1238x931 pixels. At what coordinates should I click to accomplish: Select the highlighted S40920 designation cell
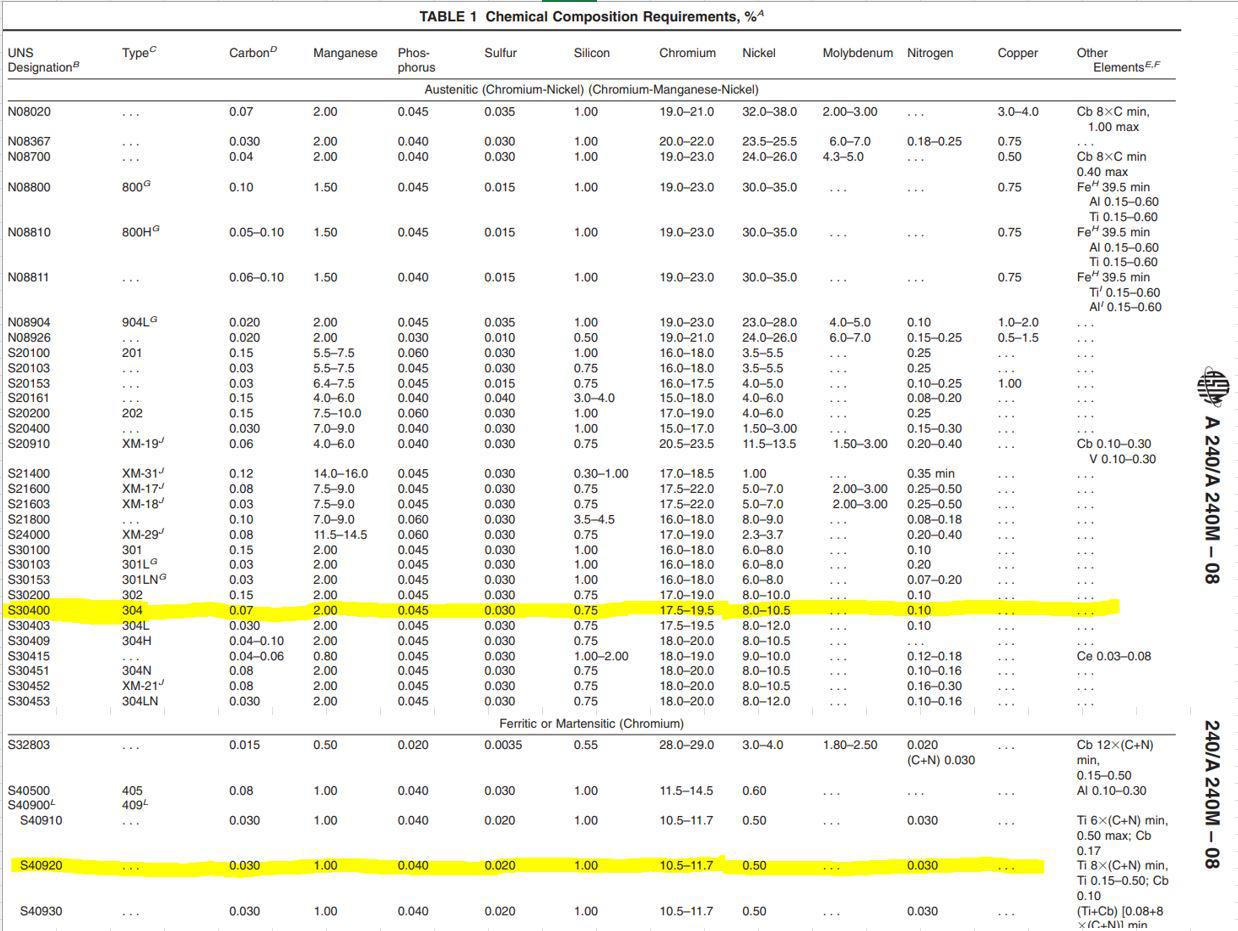[x=41, y=866]
